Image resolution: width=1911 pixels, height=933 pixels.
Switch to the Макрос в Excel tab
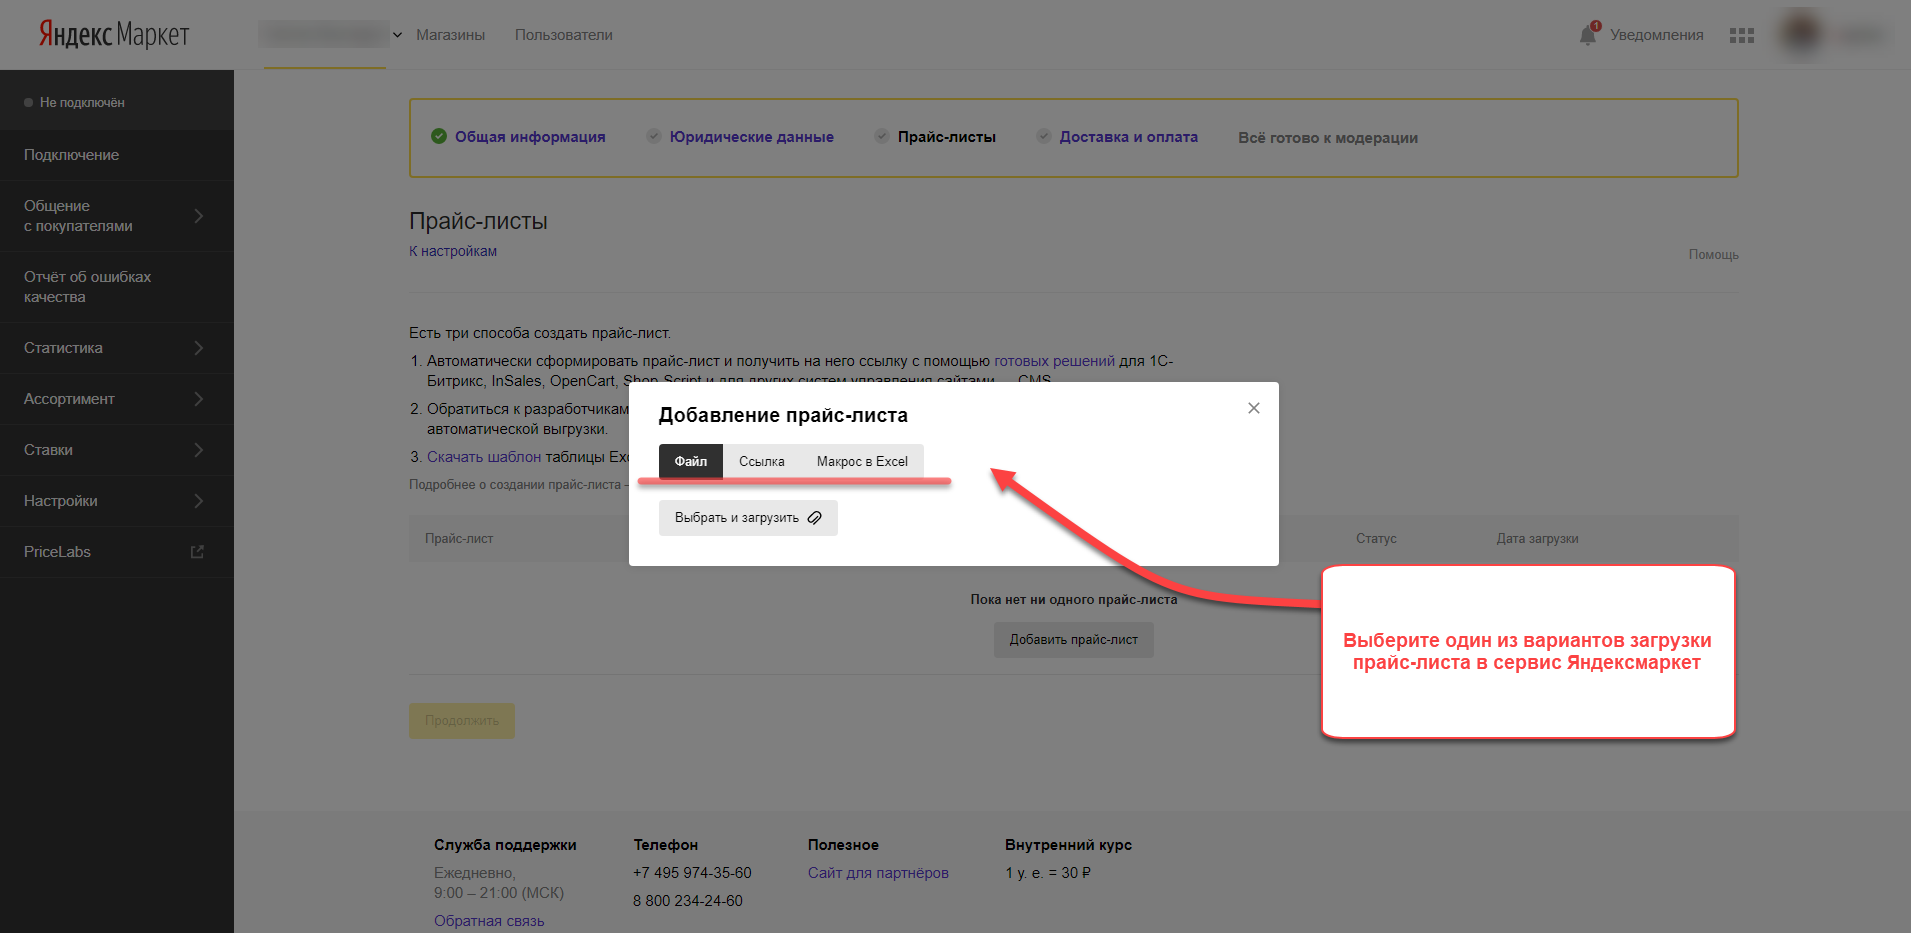pos(862,461)
